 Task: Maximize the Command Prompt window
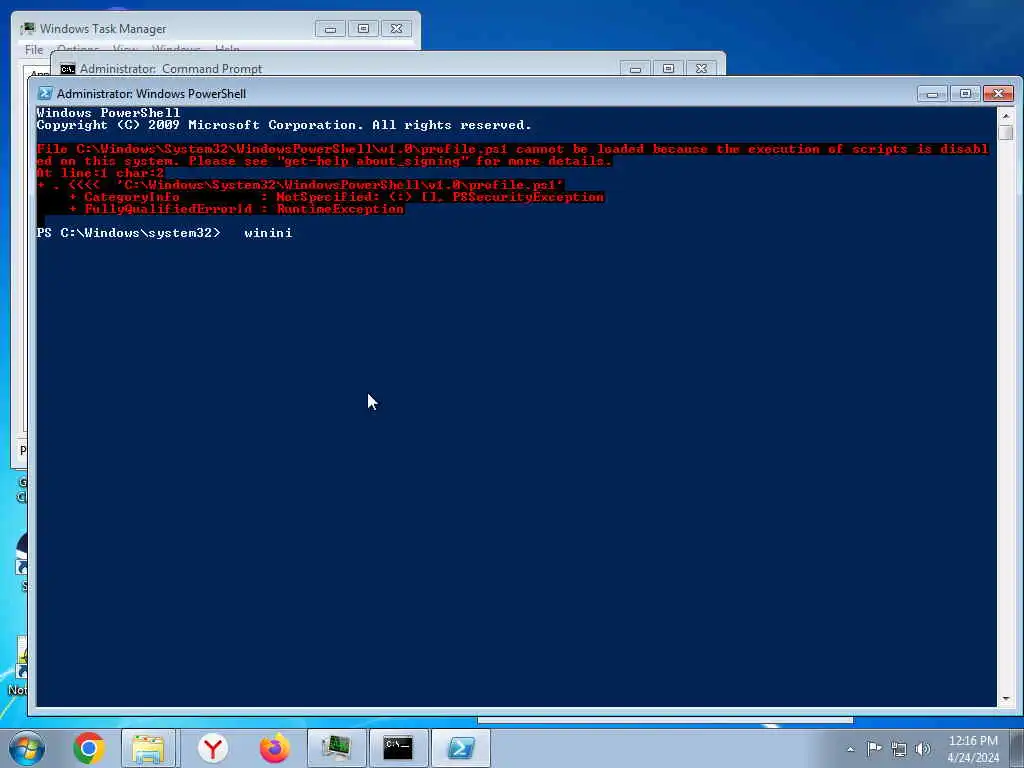tap(668, 69)
